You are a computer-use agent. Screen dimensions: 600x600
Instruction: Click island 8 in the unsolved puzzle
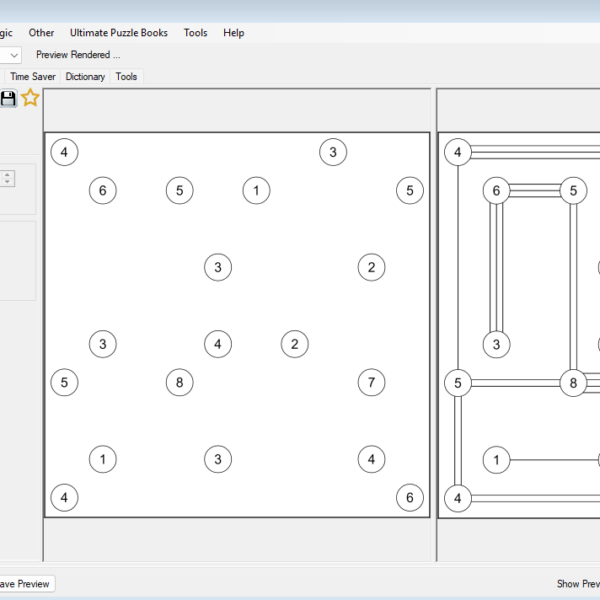pos(179,382)
